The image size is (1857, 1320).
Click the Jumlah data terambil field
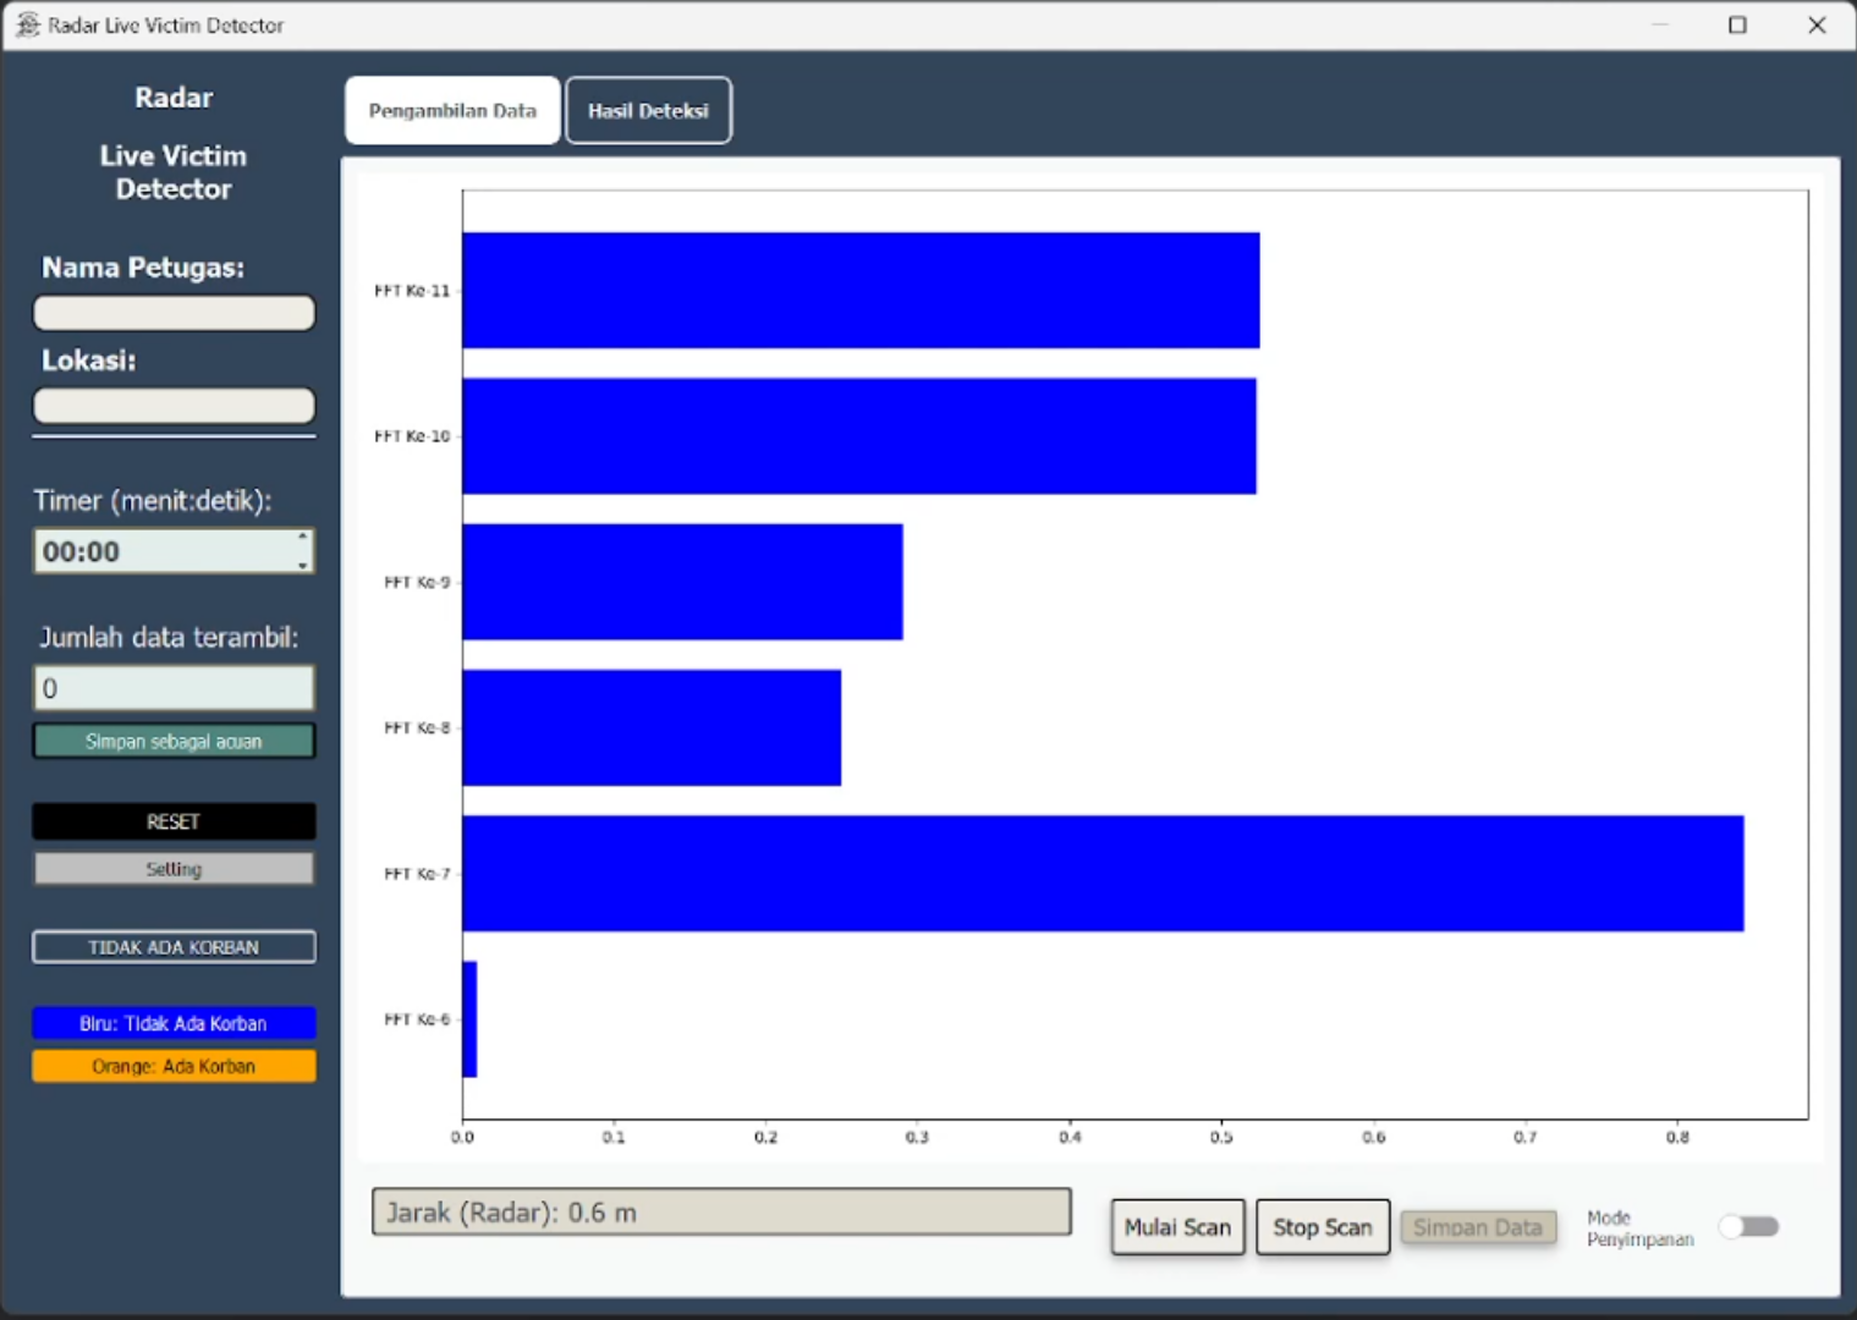click(174, 688)
